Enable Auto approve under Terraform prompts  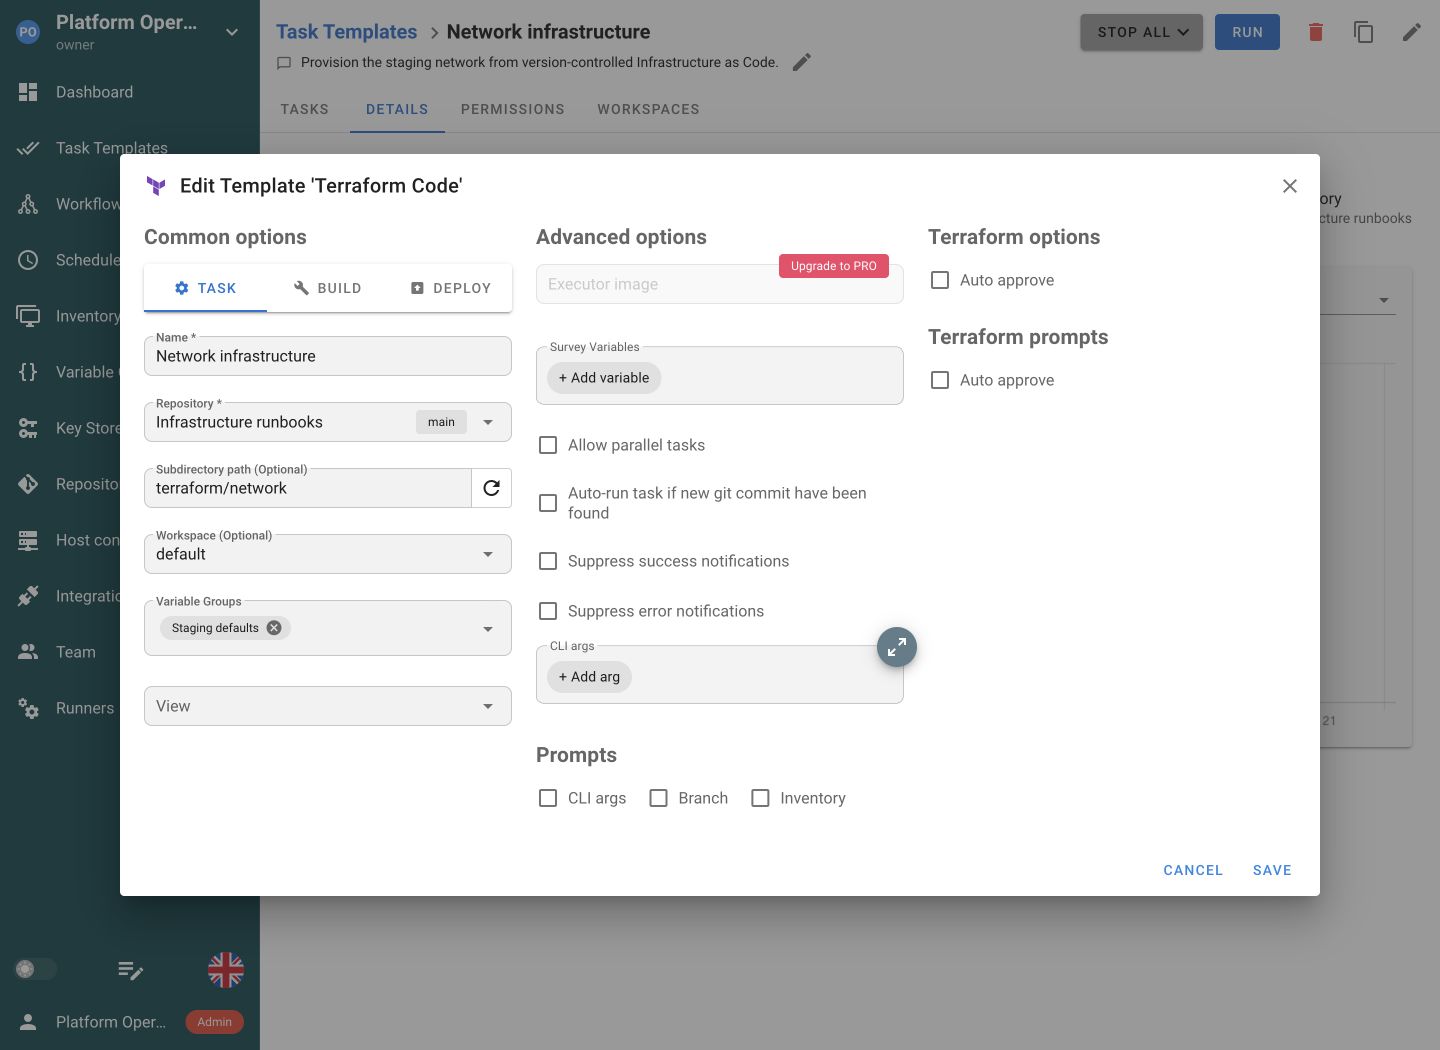point(940,380)
